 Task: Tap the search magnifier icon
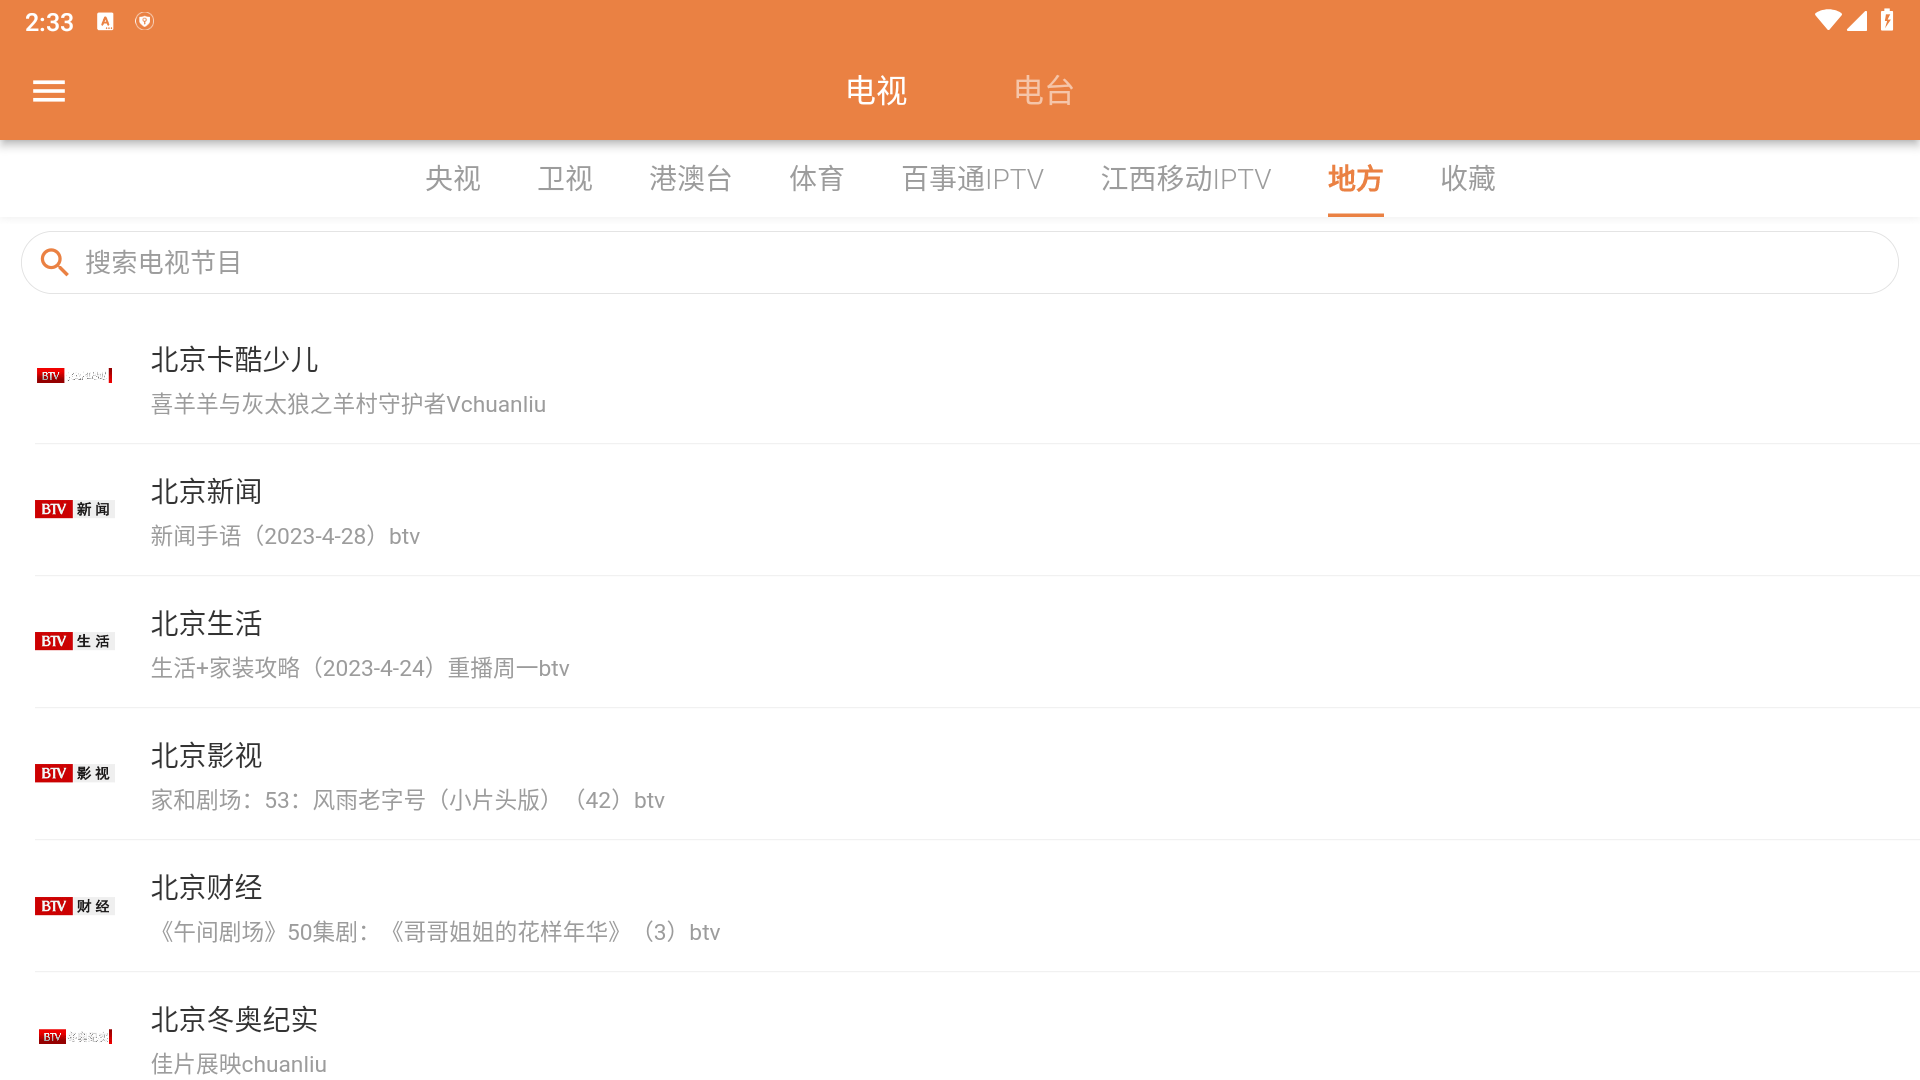54,263
